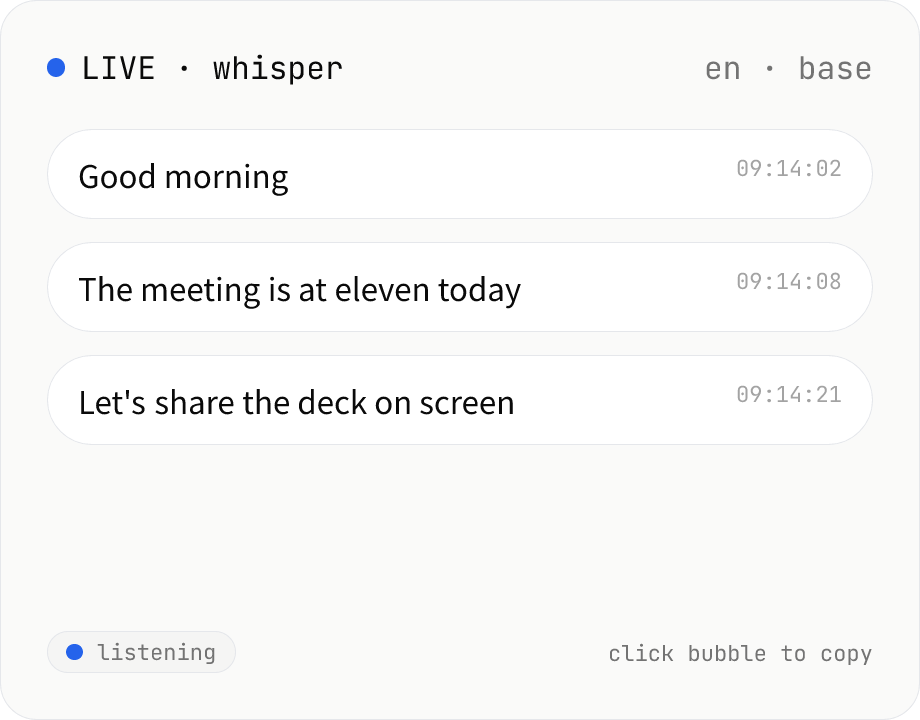Click the 09:14:08 timestamp
Viewport: 920px width, 720px height.
[x=789, y=281]
